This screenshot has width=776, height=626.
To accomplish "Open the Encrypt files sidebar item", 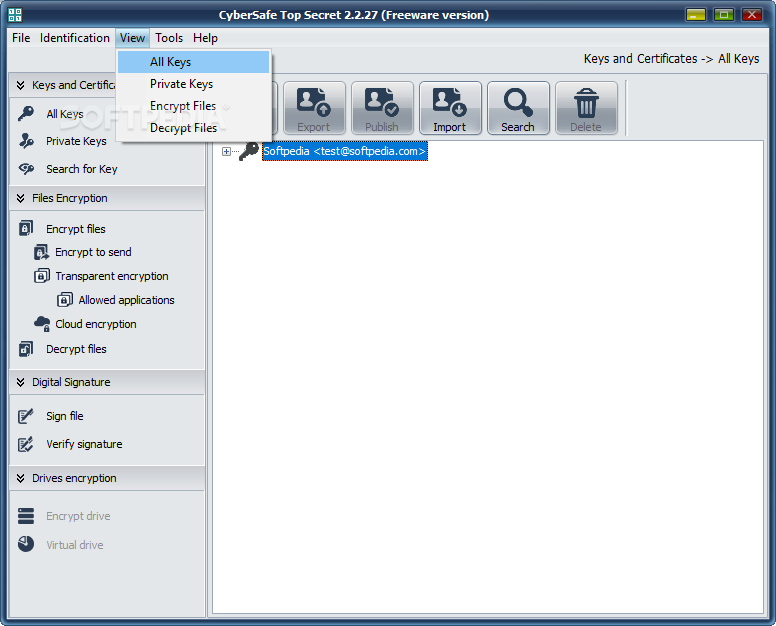I will (76, 229).
